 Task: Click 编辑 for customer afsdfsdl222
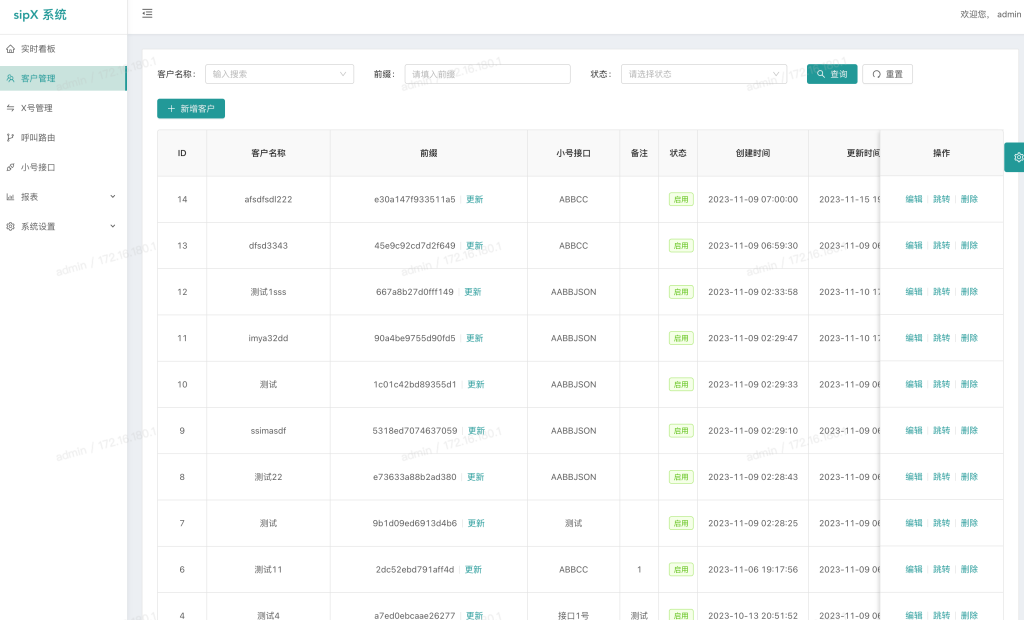click(x=914, y=199)
